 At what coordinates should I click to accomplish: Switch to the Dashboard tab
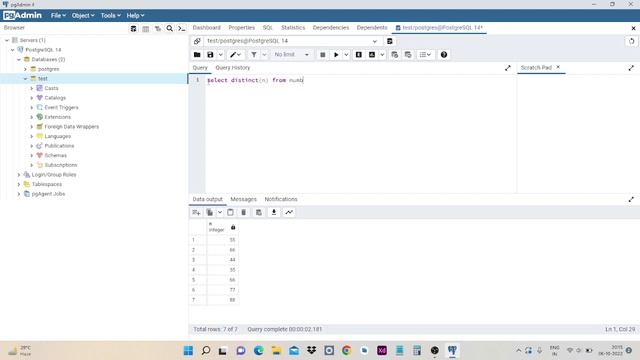pyautogui.click(x=207, y=28)
